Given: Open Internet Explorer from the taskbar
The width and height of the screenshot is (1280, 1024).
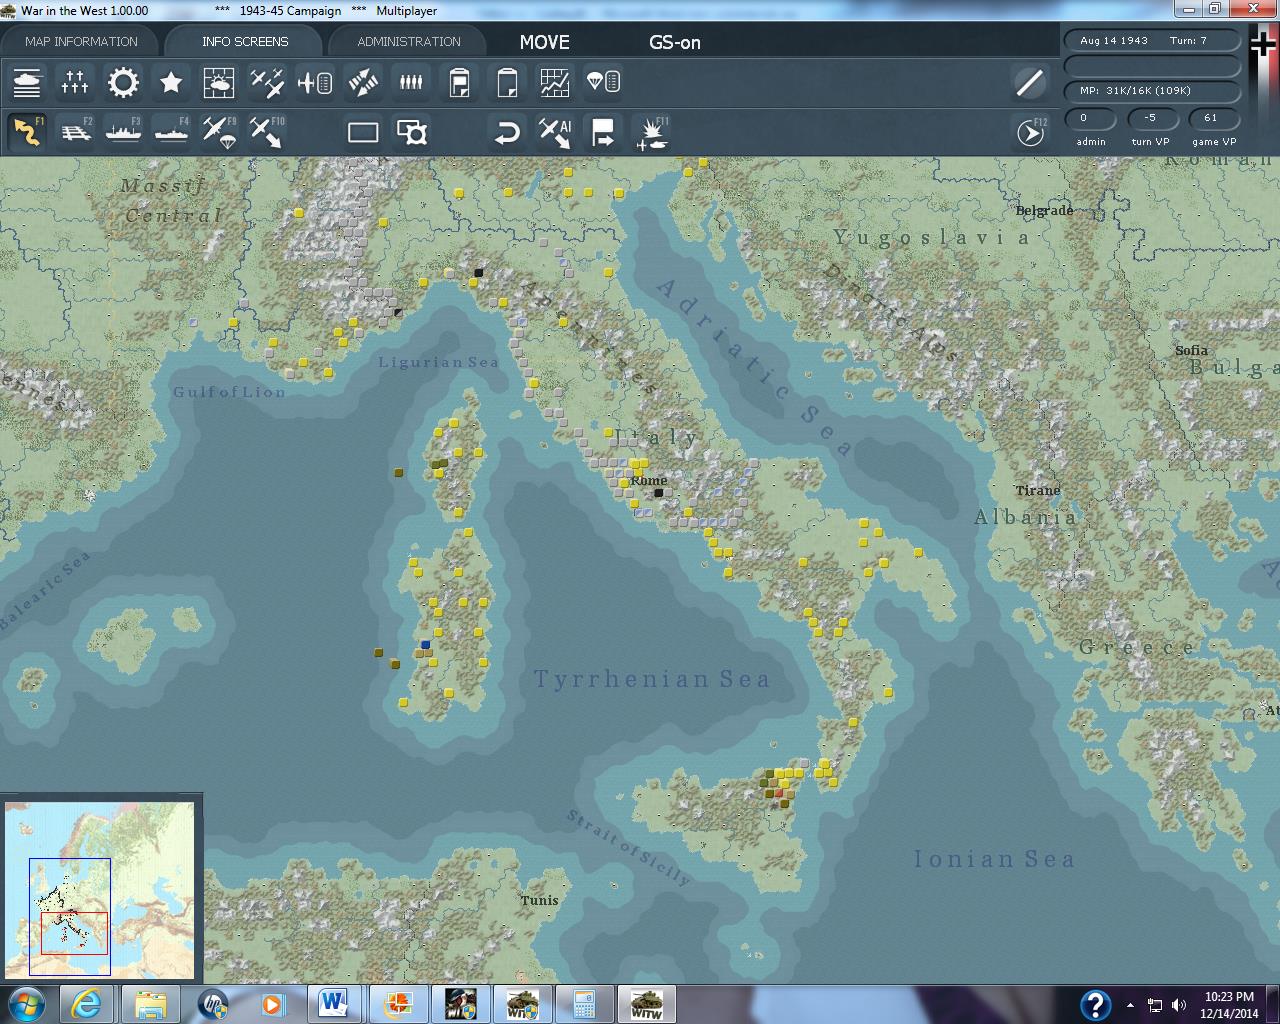Looking at the screenshot, I should 87,1003.
